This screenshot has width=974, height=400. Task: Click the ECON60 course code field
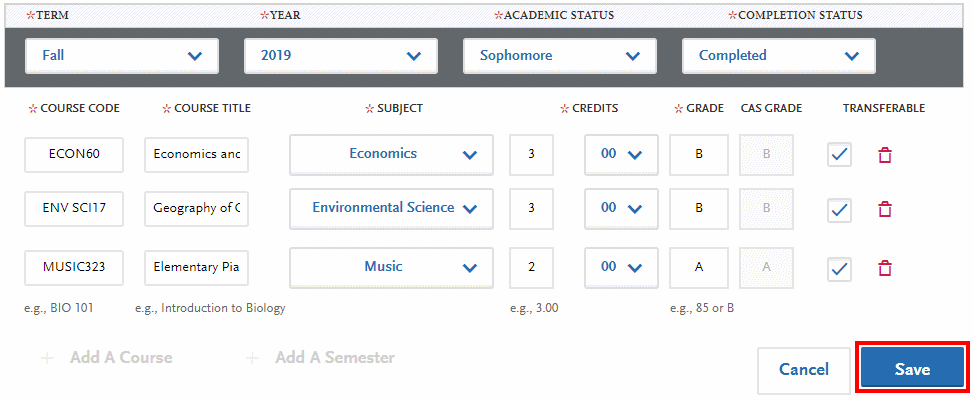tap(74, 154)
